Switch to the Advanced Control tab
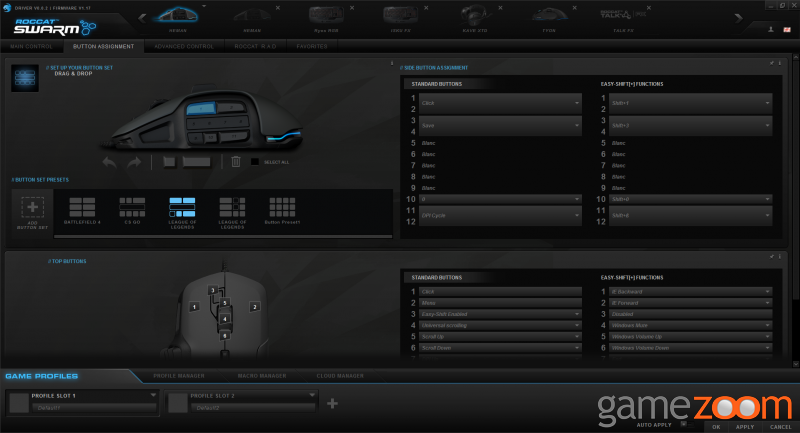The width and height of the screenshot is (800, 433). (184, 46)
